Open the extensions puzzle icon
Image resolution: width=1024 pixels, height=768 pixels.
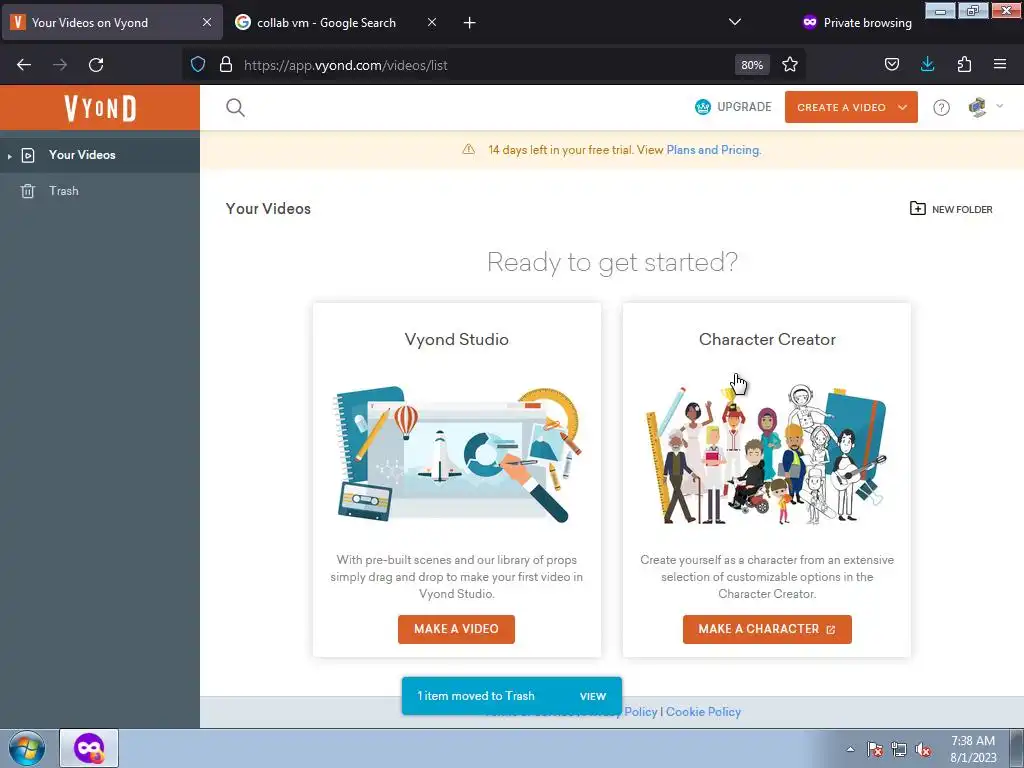pyautogui.click(x=964, y=64)
